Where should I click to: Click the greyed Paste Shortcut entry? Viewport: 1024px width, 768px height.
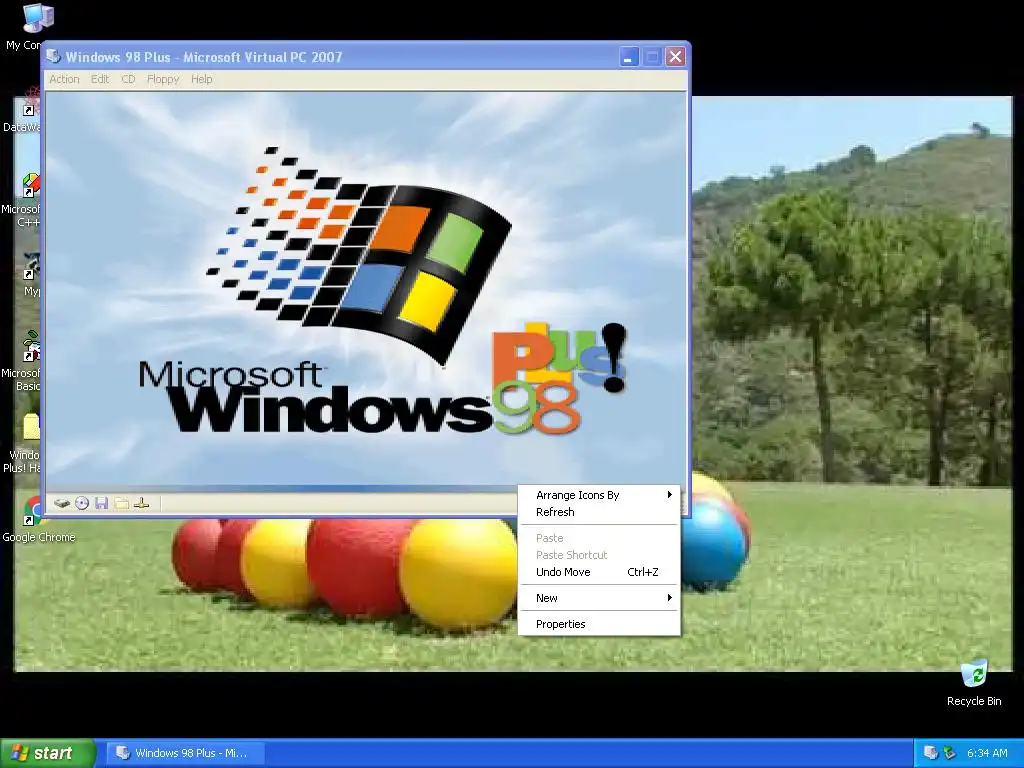click(599, 555)
